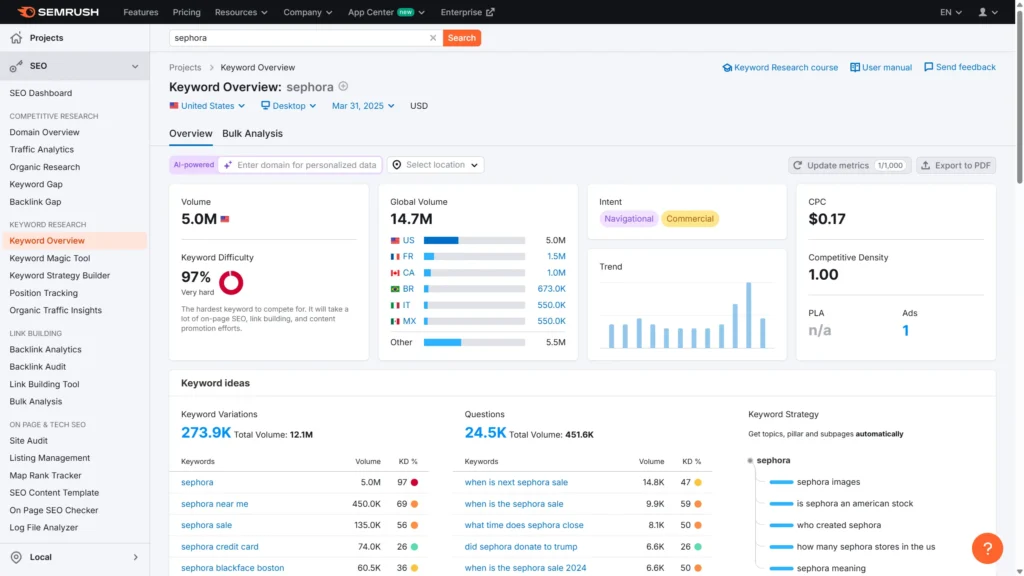Click the Other global volume bar
This screenshot has width=1024, height=576.
(474, 342)
